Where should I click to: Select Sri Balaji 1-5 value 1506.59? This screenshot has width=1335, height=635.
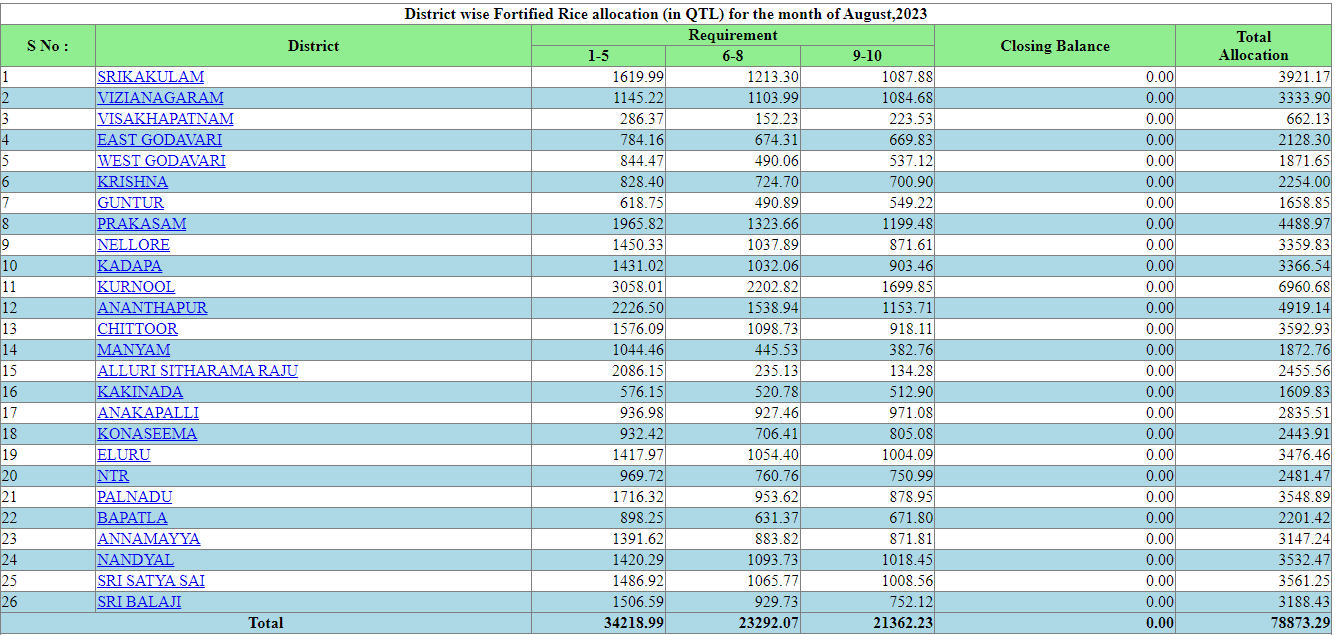(x=638, y=602)
